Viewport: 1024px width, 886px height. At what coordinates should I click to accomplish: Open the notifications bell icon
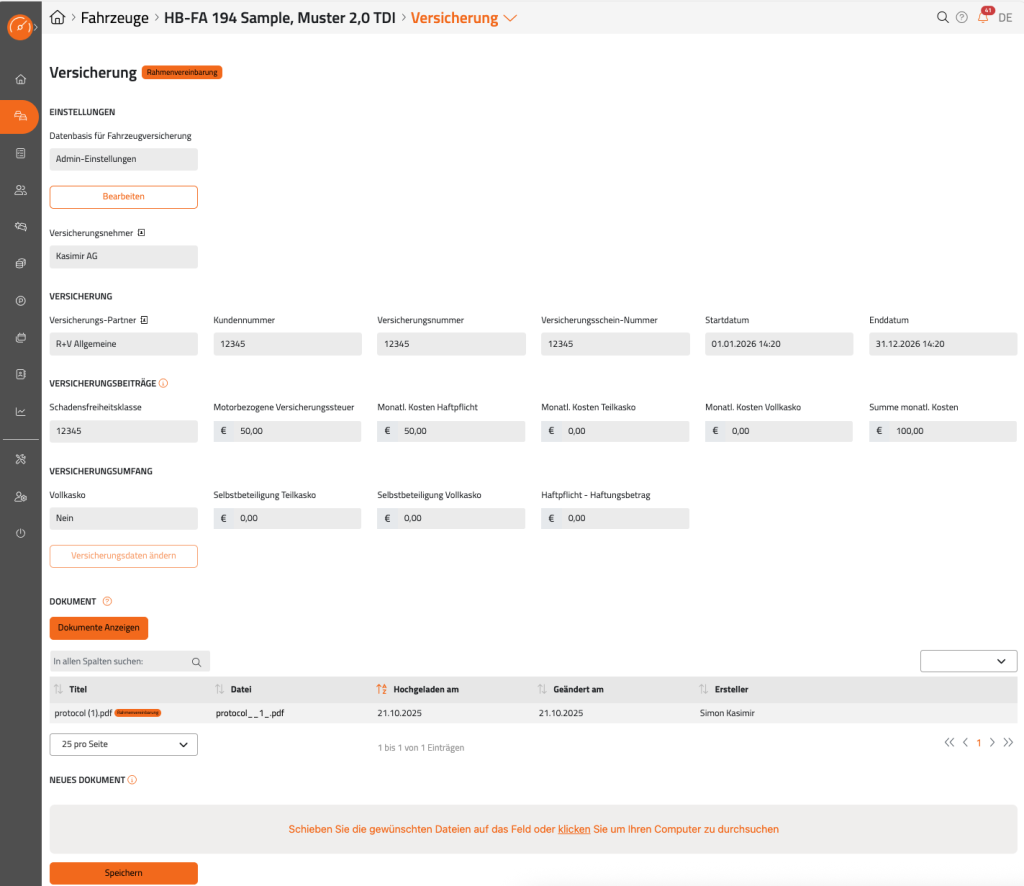tap(983, 17)
